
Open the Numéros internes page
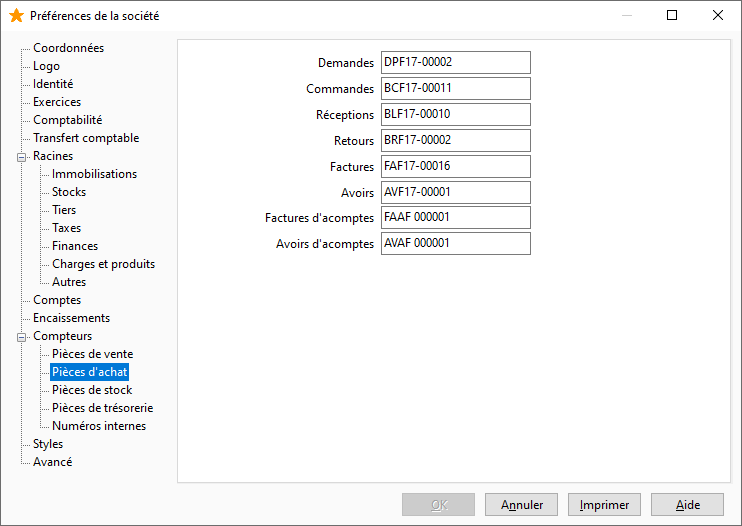pyautogui.click(x=99, y=426)
